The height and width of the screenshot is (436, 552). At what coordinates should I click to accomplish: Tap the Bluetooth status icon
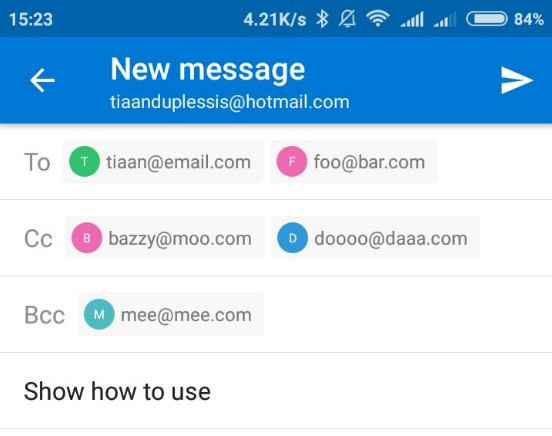point(322,19)
